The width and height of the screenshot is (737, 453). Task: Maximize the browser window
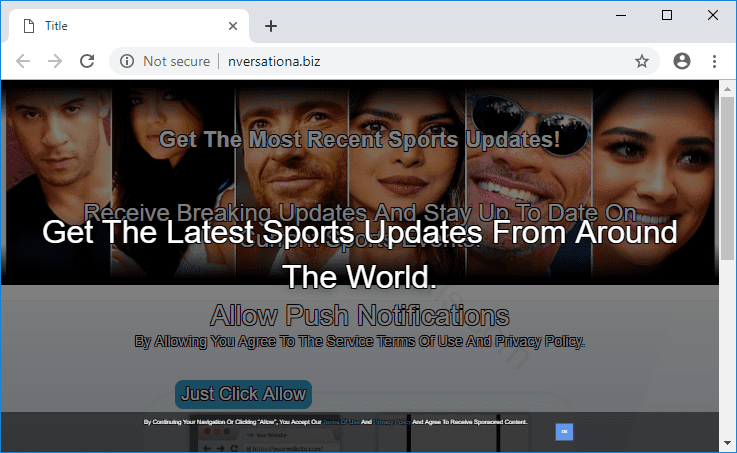[667, 15]
